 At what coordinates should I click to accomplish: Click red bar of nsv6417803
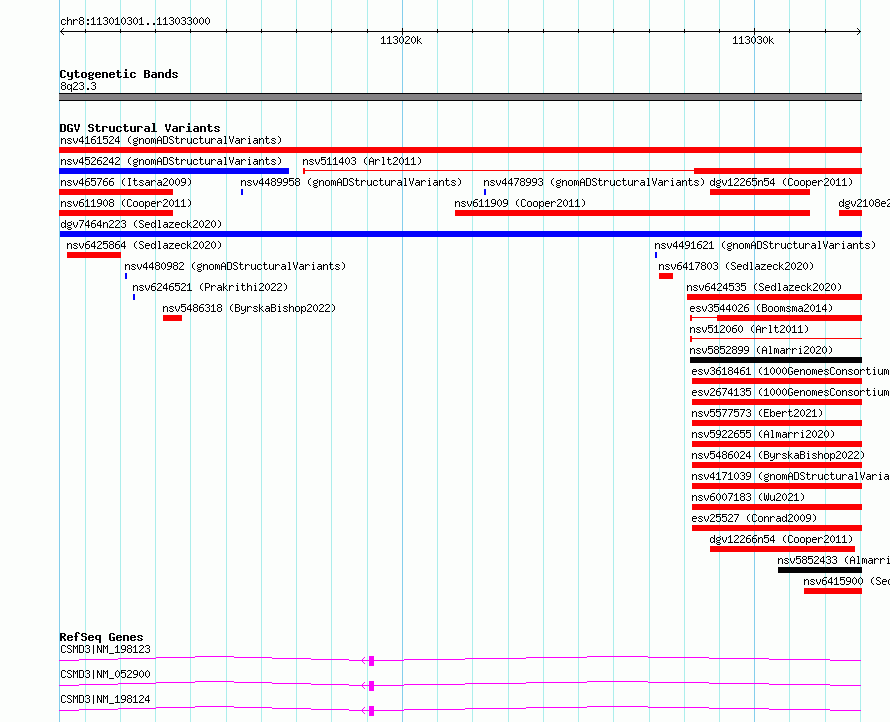tap(666, 276)
